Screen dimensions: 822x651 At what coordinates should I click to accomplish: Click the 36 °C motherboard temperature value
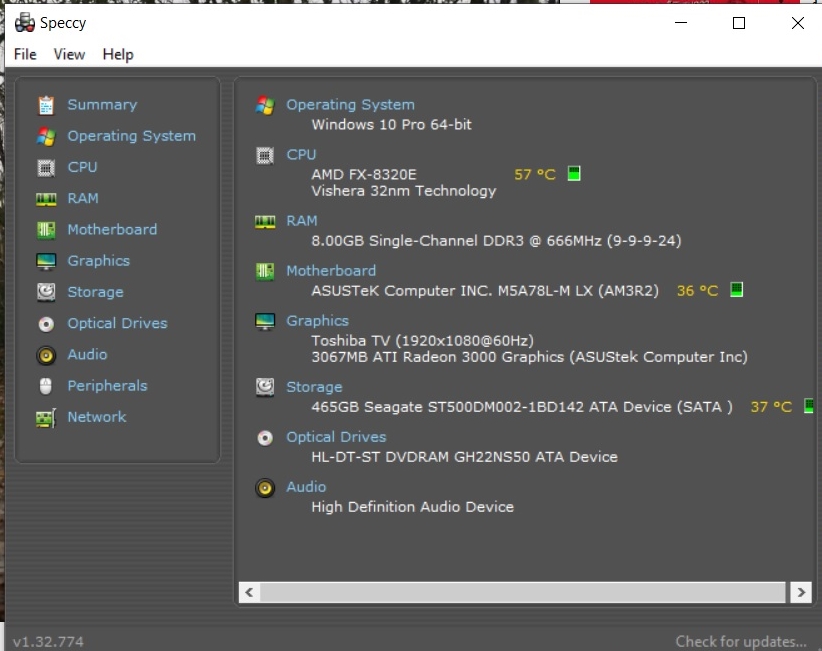pos(697,291)
